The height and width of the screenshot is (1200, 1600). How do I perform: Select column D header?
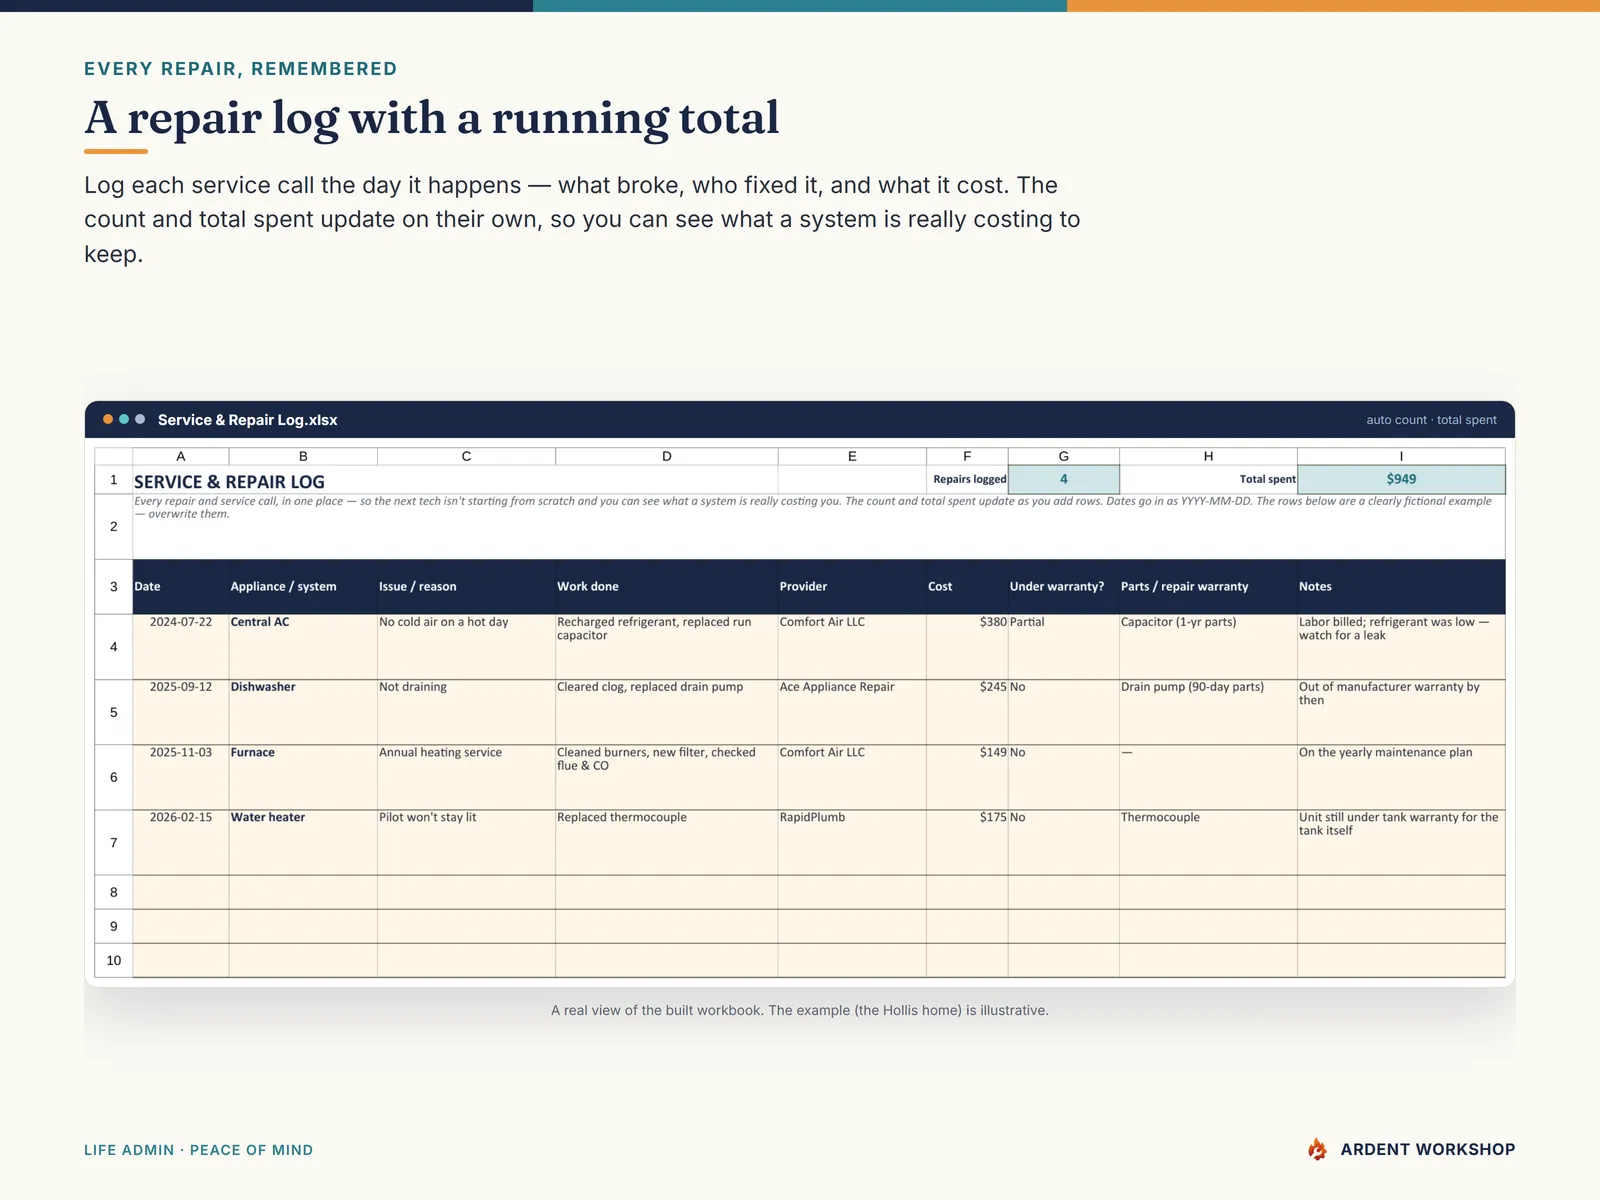point(667,456)
